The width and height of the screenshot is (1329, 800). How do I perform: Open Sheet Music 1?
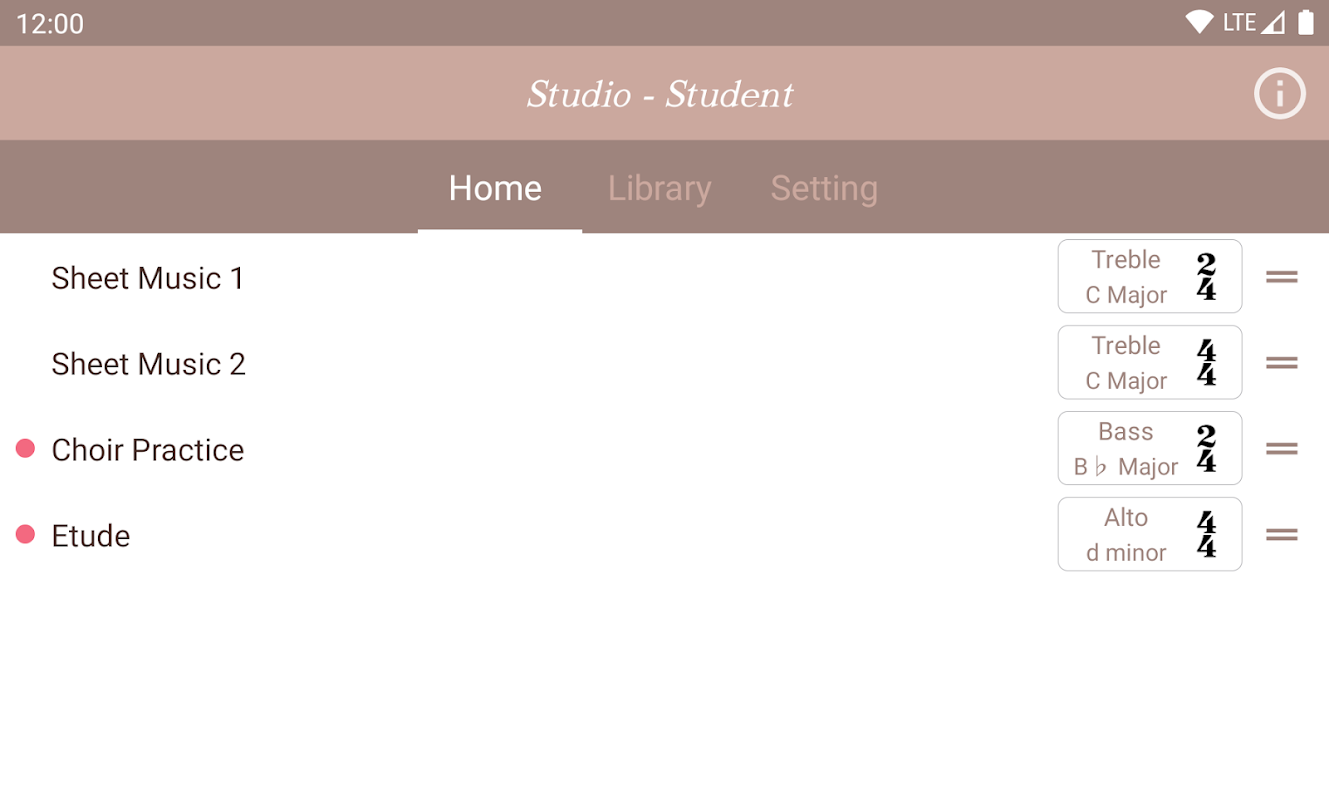point(148,278)
